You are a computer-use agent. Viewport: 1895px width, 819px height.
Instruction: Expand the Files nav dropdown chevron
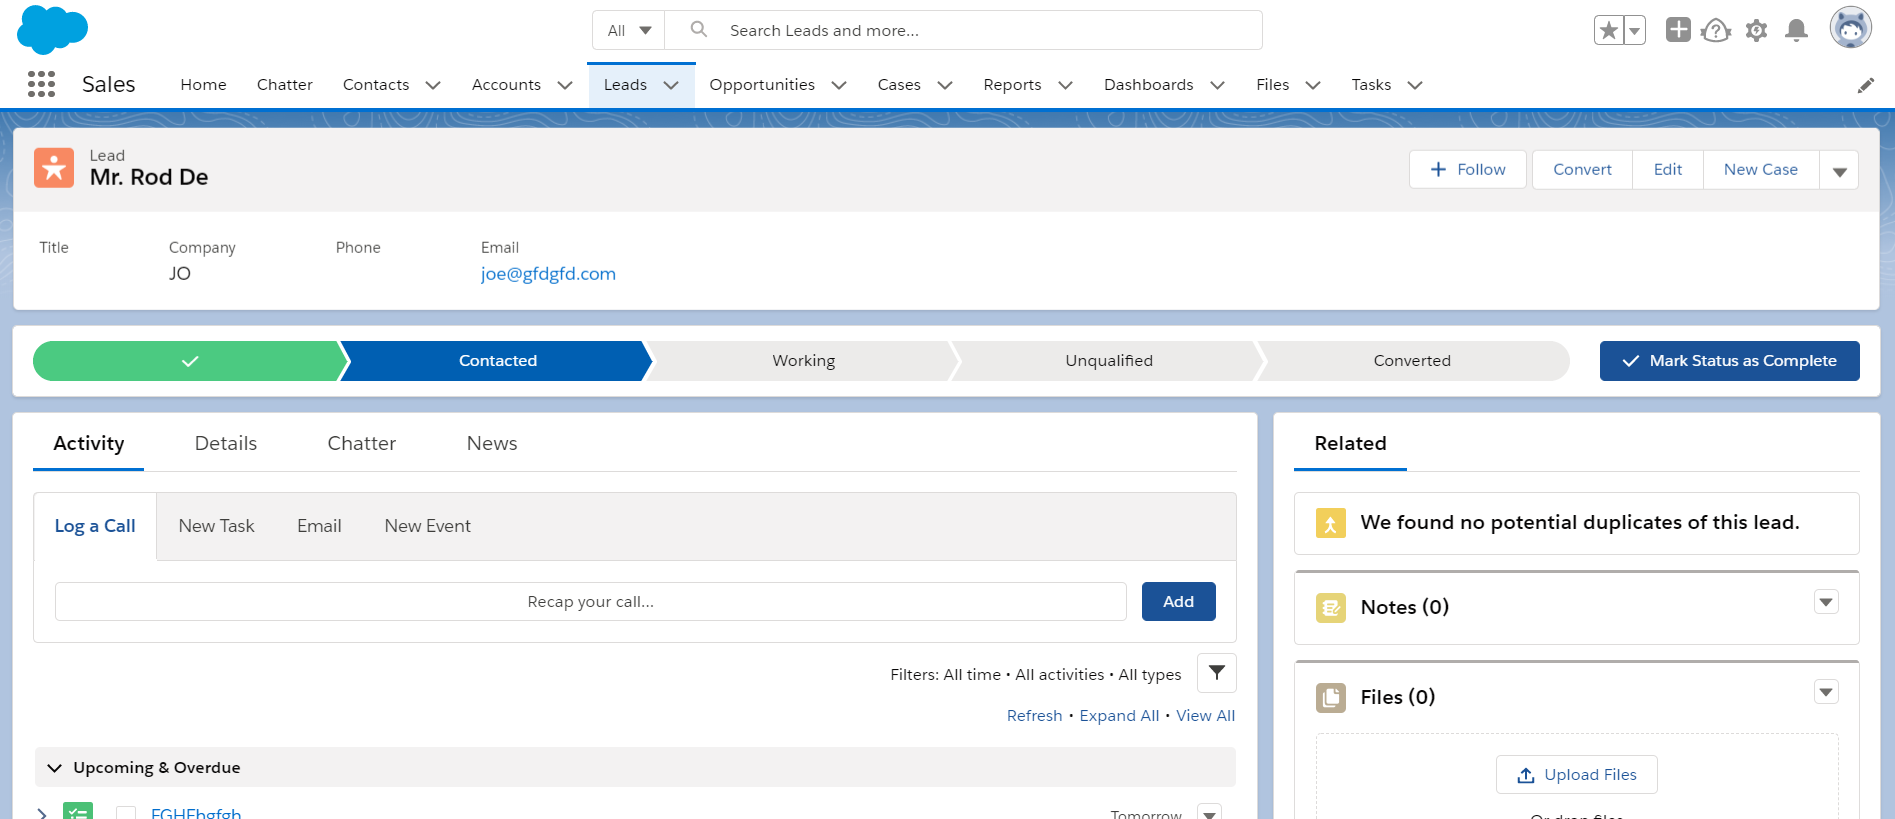click(1314, 86)
